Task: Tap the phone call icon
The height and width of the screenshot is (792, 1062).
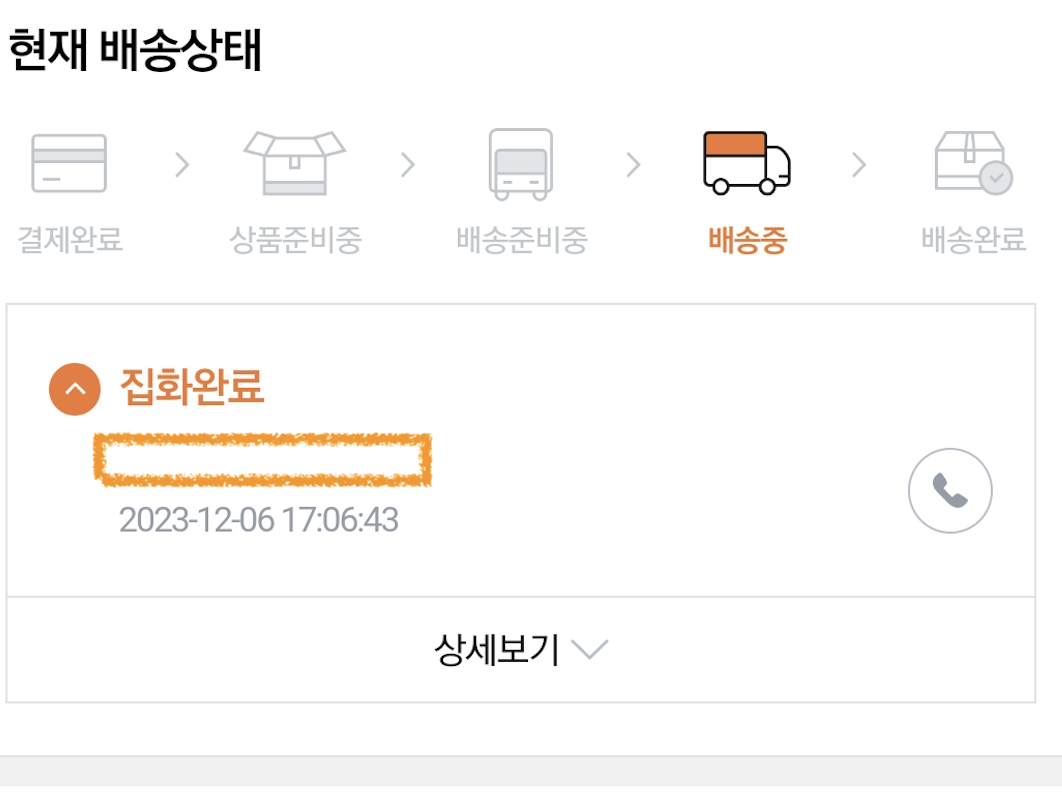Action: [948, 490]
